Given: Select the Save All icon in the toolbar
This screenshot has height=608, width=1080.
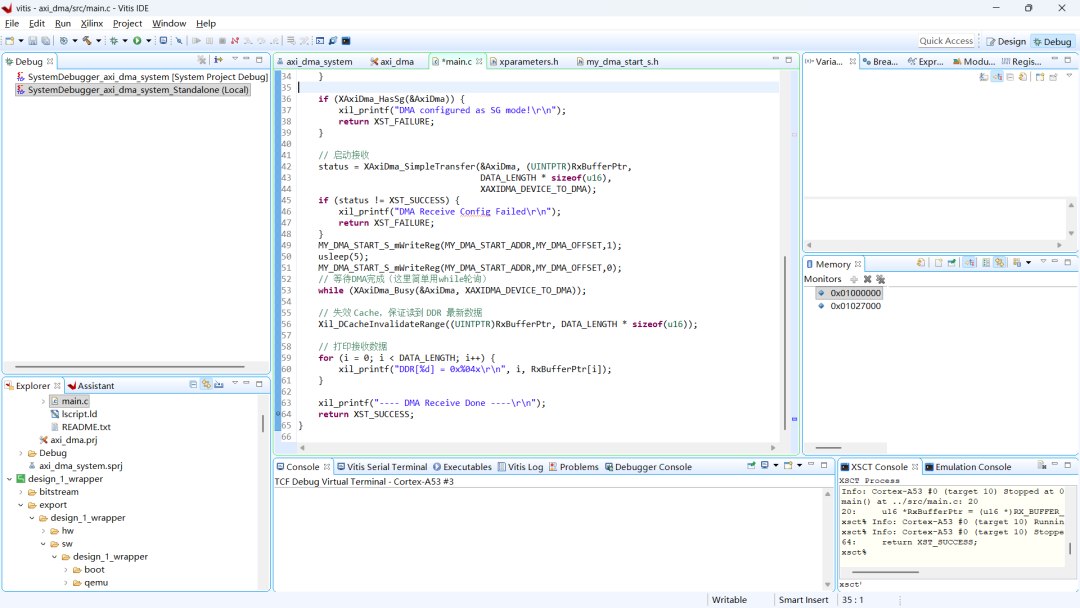Looking at the screenshot, I should (x=43, y=40).
